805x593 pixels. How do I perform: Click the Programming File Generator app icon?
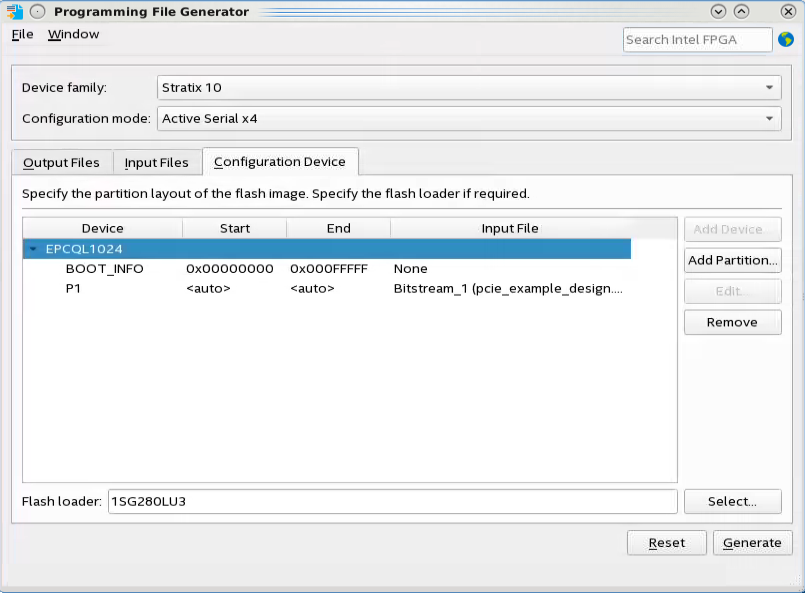[x=14, y=11]
